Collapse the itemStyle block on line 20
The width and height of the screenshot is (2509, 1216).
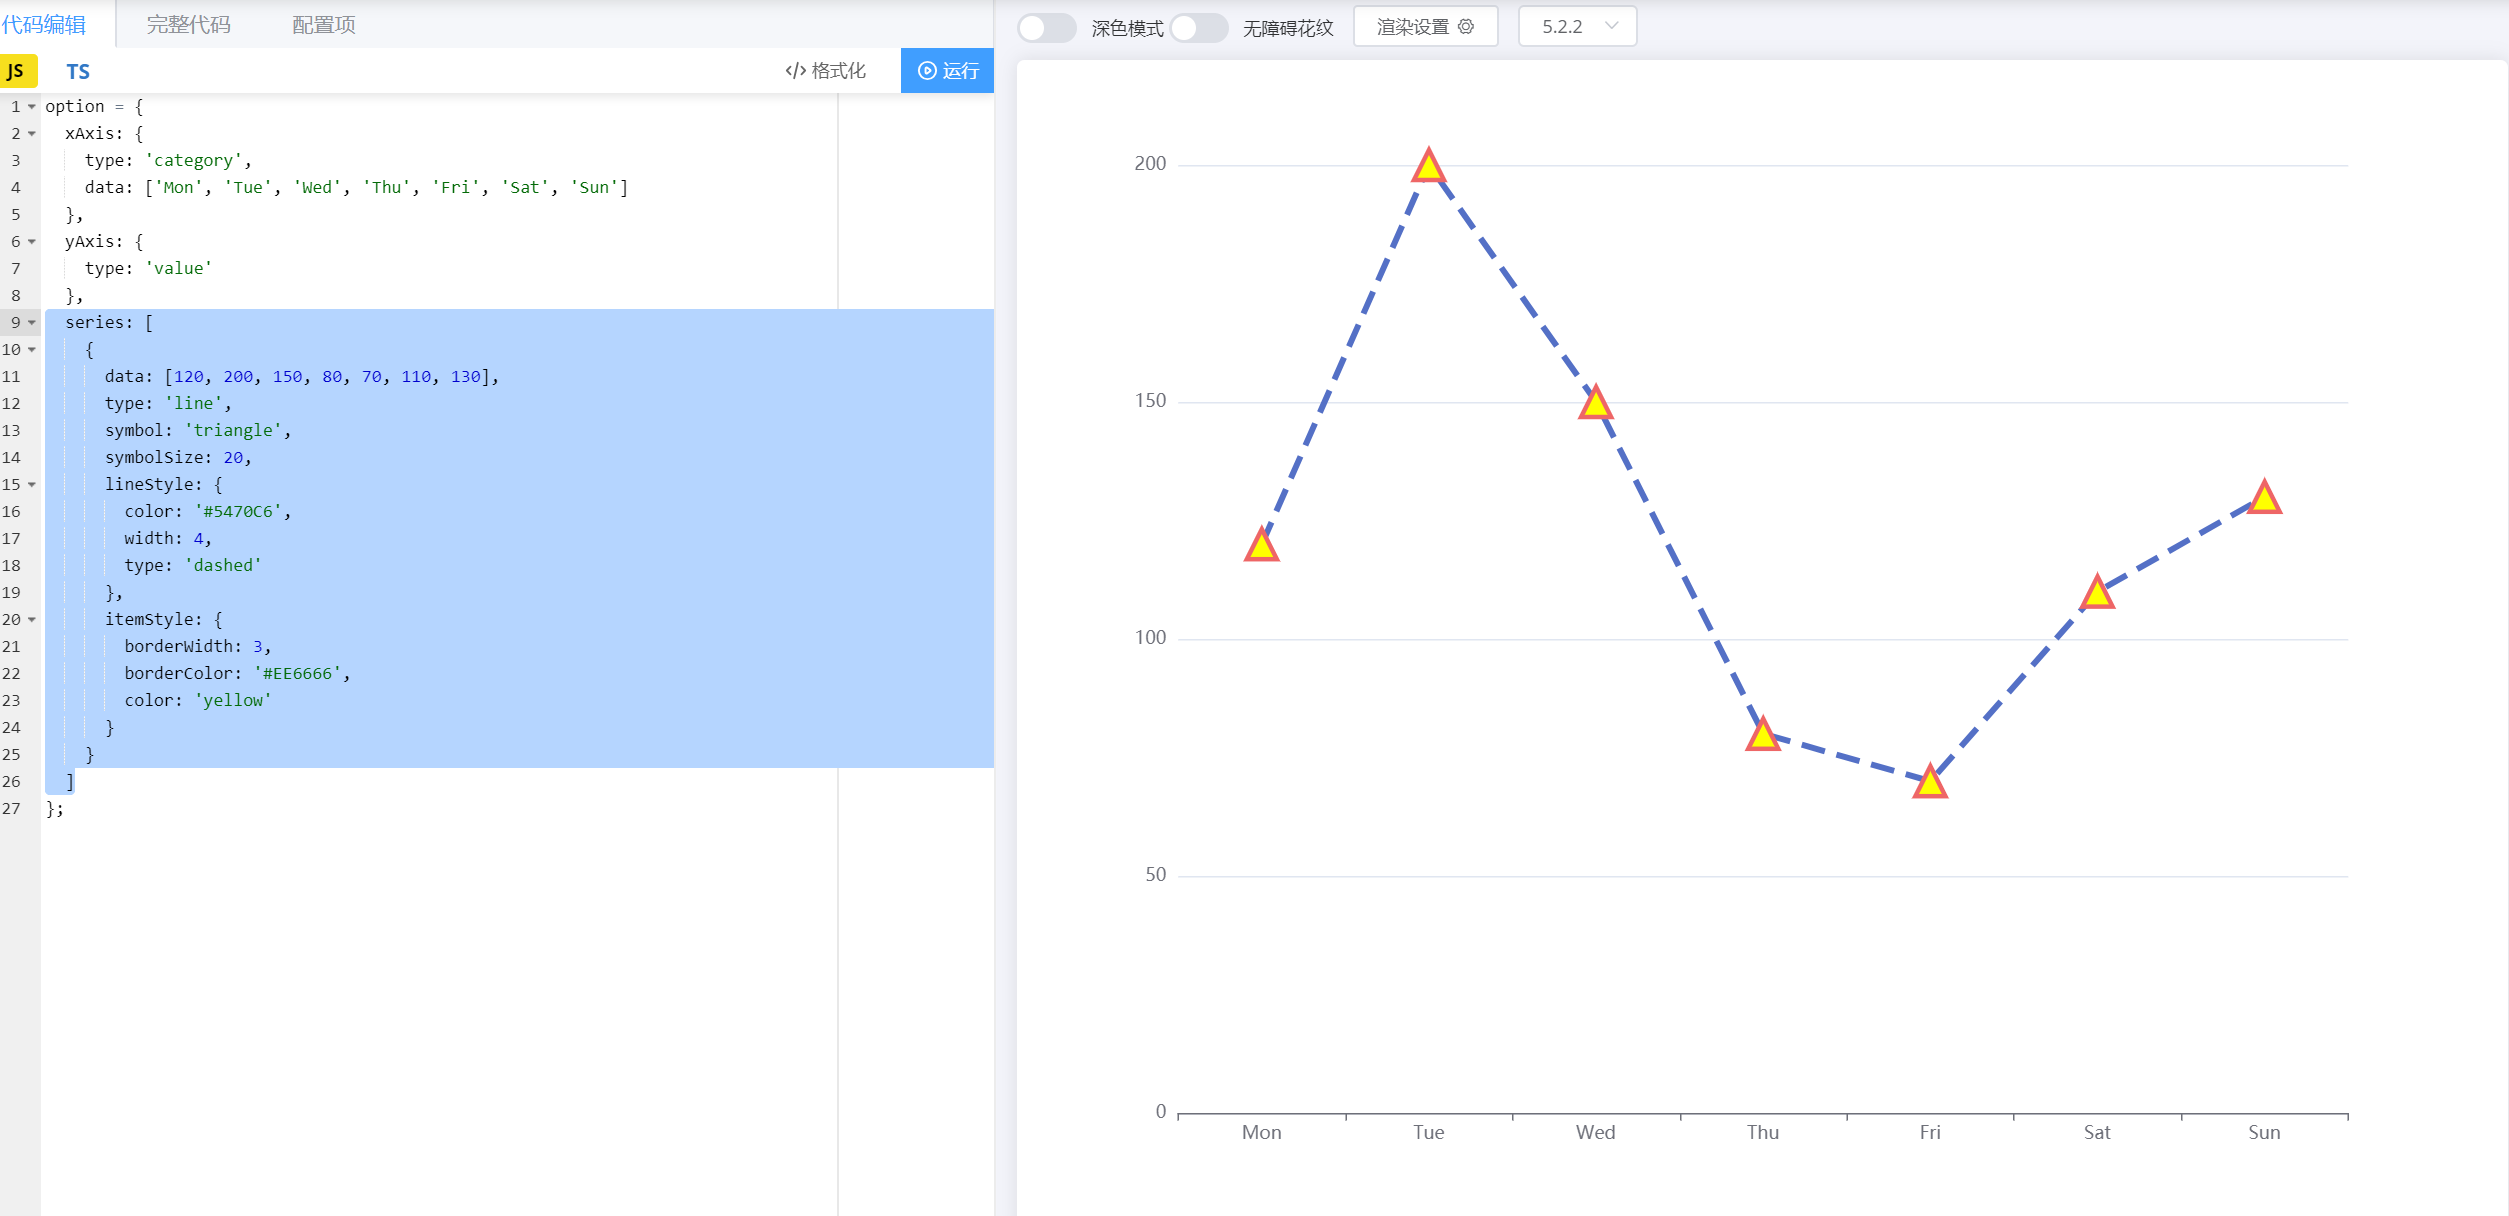tap(32, 620)
